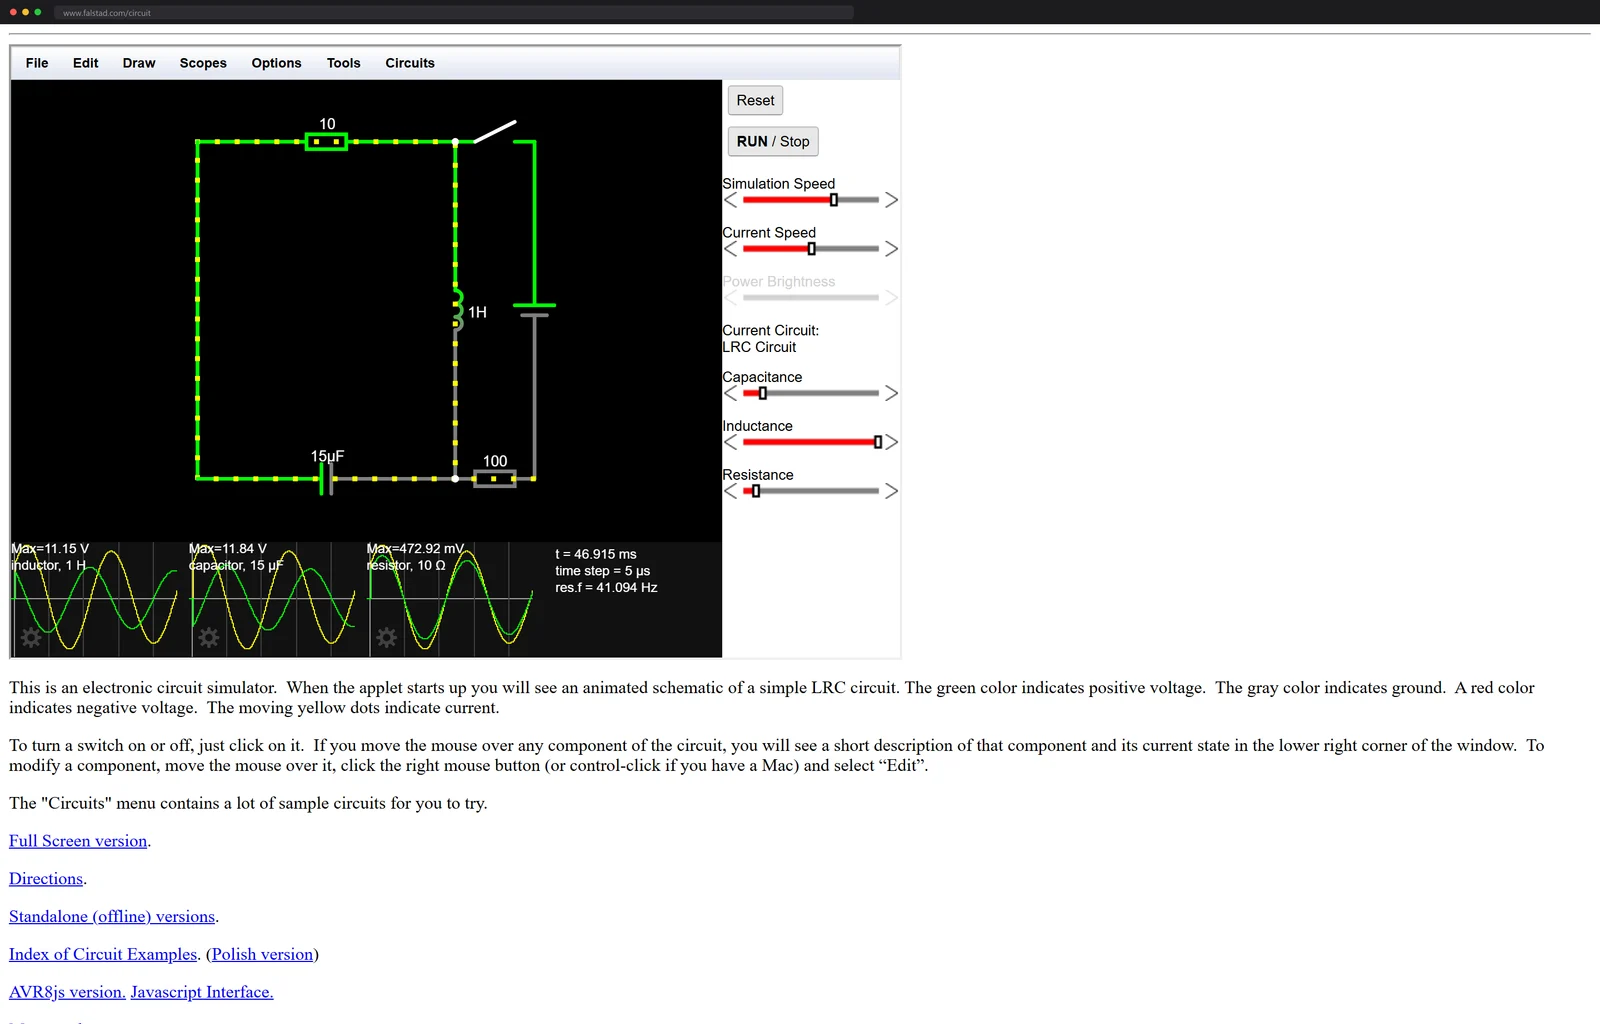Open the Polish version link
This screenshot has height=1024, width=1600.
(x=262, y=955)
